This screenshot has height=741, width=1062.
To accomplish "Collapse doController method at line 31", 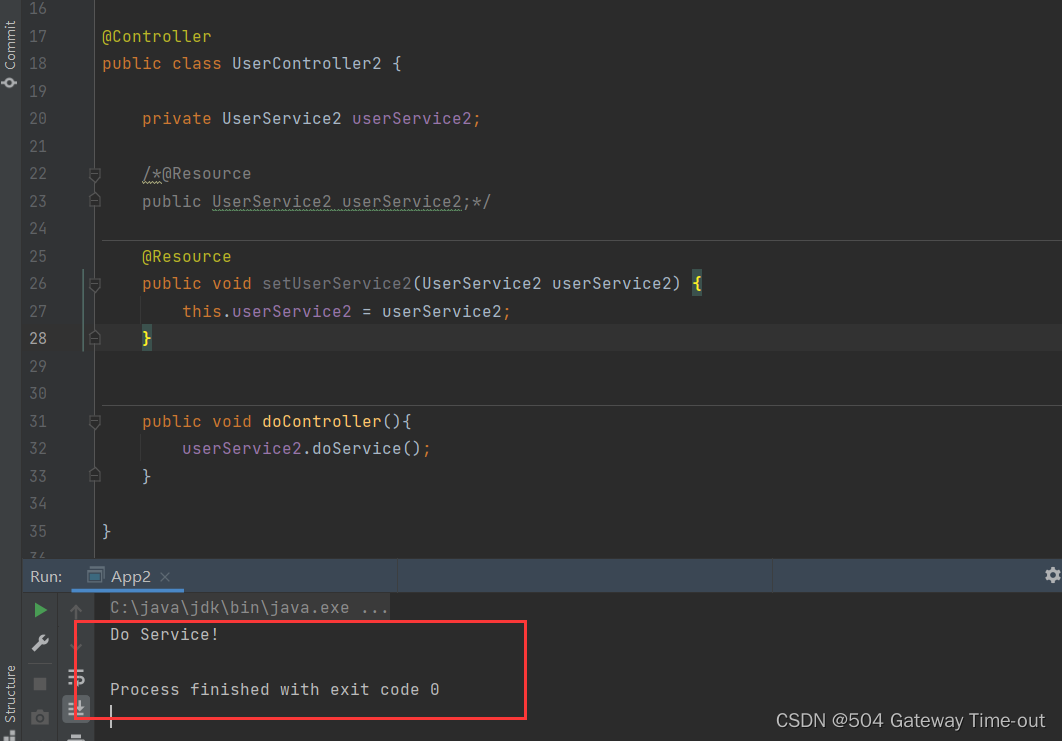I will [x=95, y=422].
